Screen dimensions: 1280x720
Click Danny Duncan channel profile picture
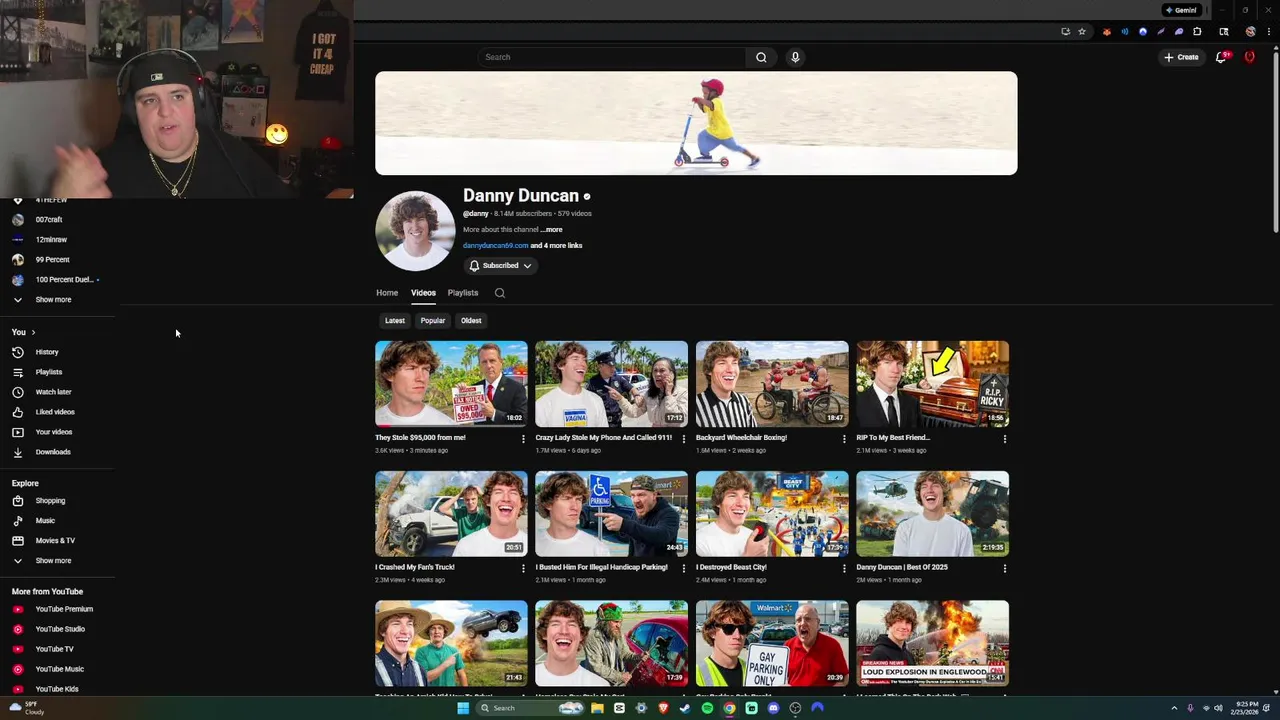point(415,231)
